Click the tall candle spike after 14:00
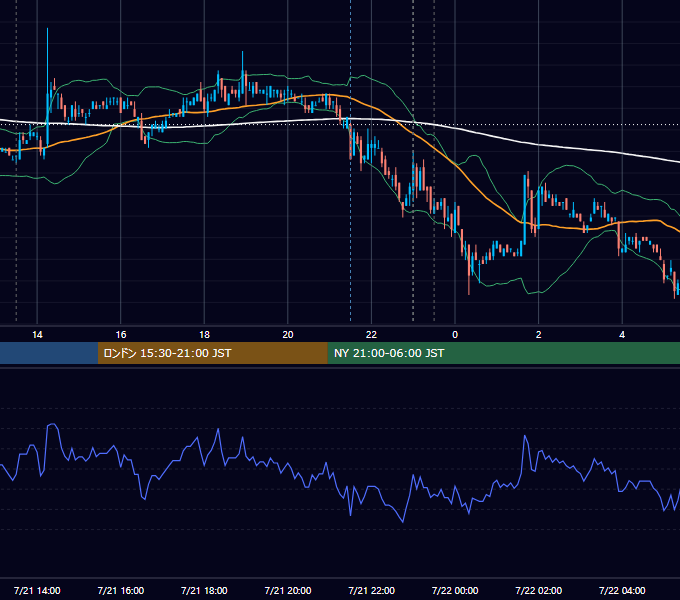This screenshot has width=680, height=600. 47,87
